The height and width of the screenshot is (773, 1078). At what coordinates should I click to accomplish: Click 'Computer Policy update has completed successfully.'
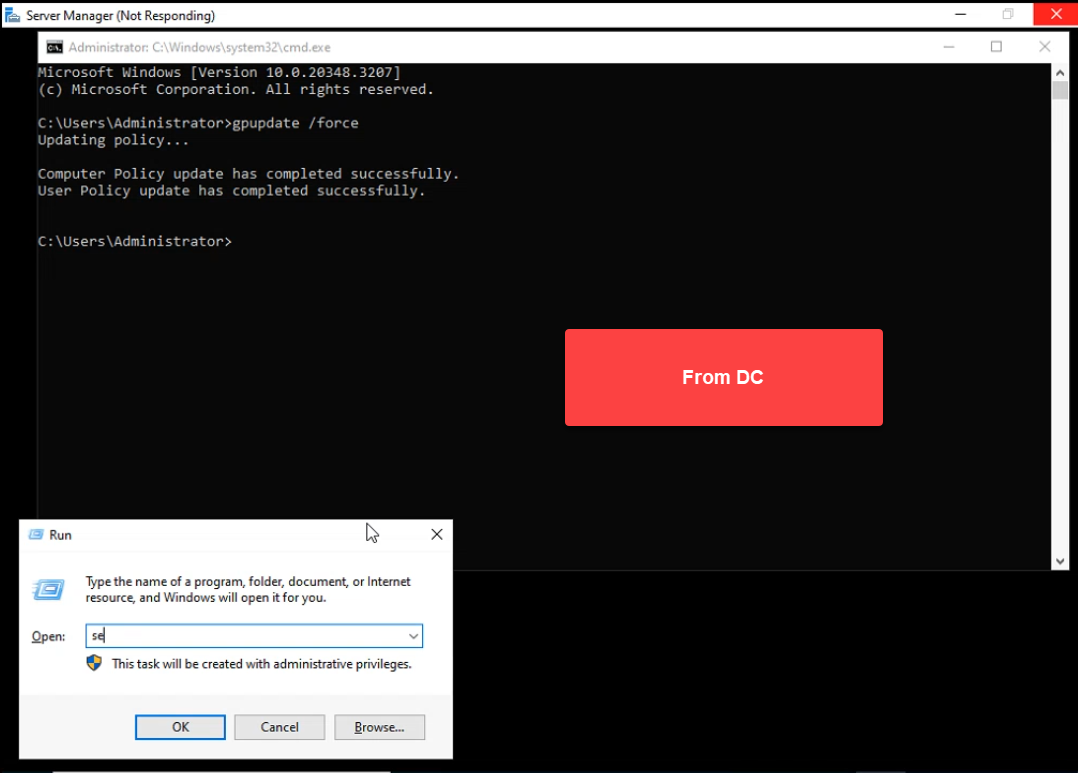248,174
